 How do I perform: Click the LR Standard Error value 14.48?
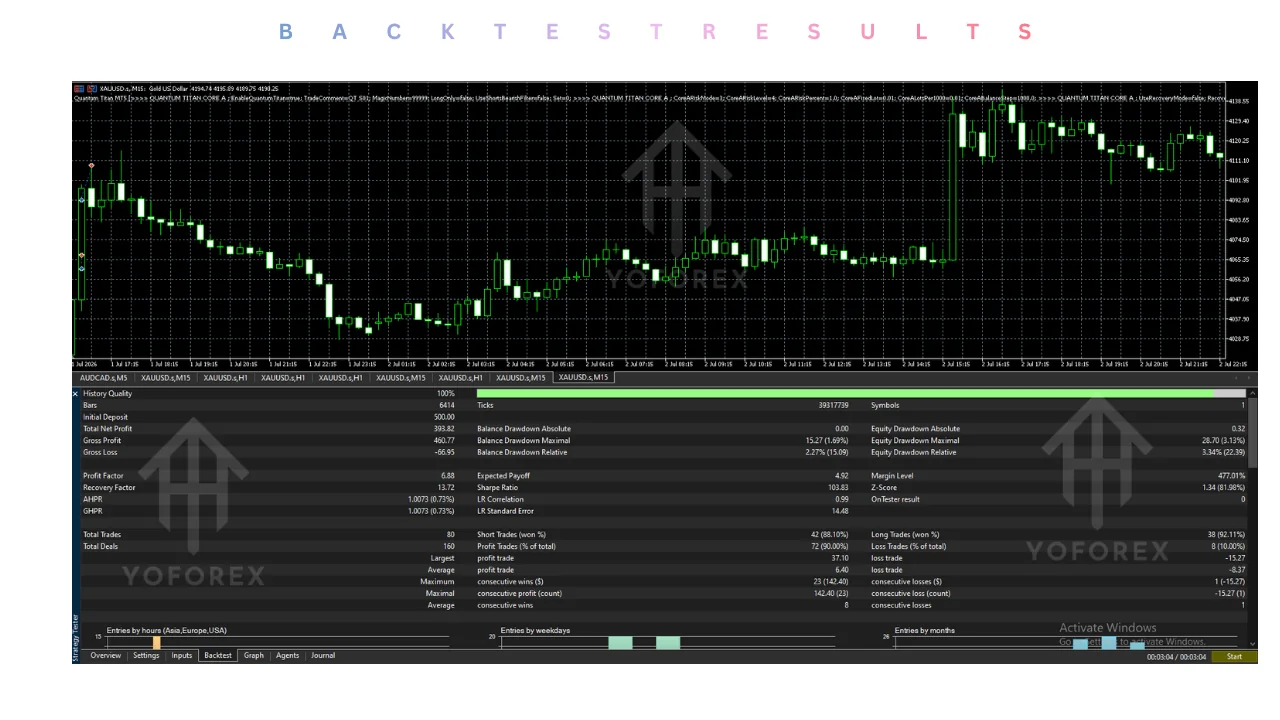[839, 511]
